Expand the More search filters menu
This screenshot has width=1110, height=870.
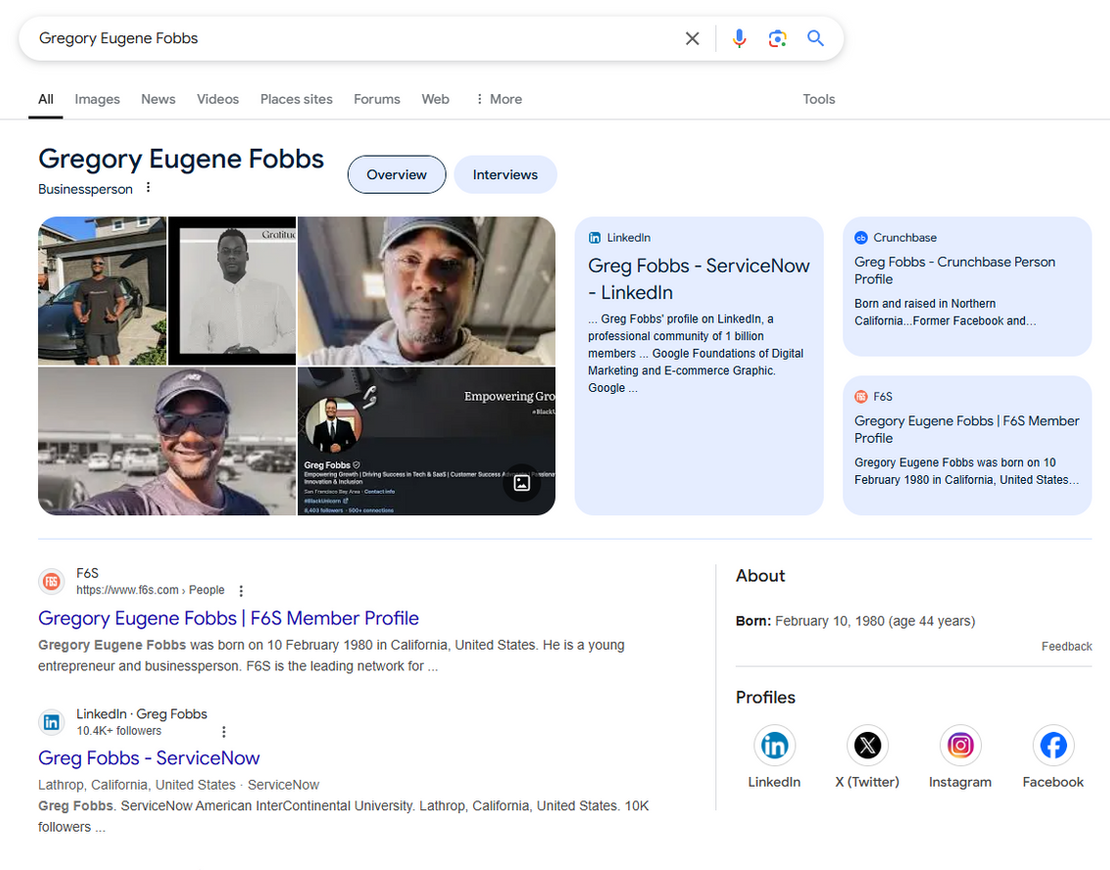[x=498, y=99]
